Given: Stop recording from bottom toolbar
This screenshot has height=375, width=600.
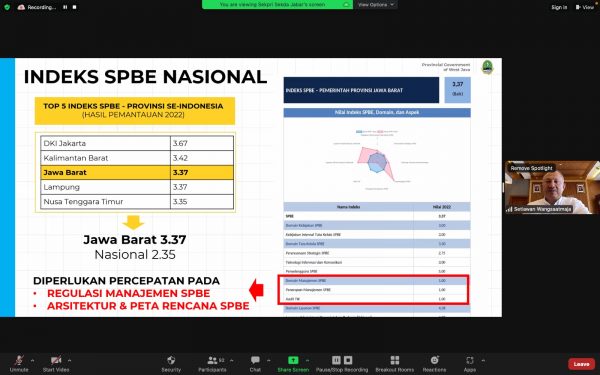Looking at the screenshot, I should point(348,360).
